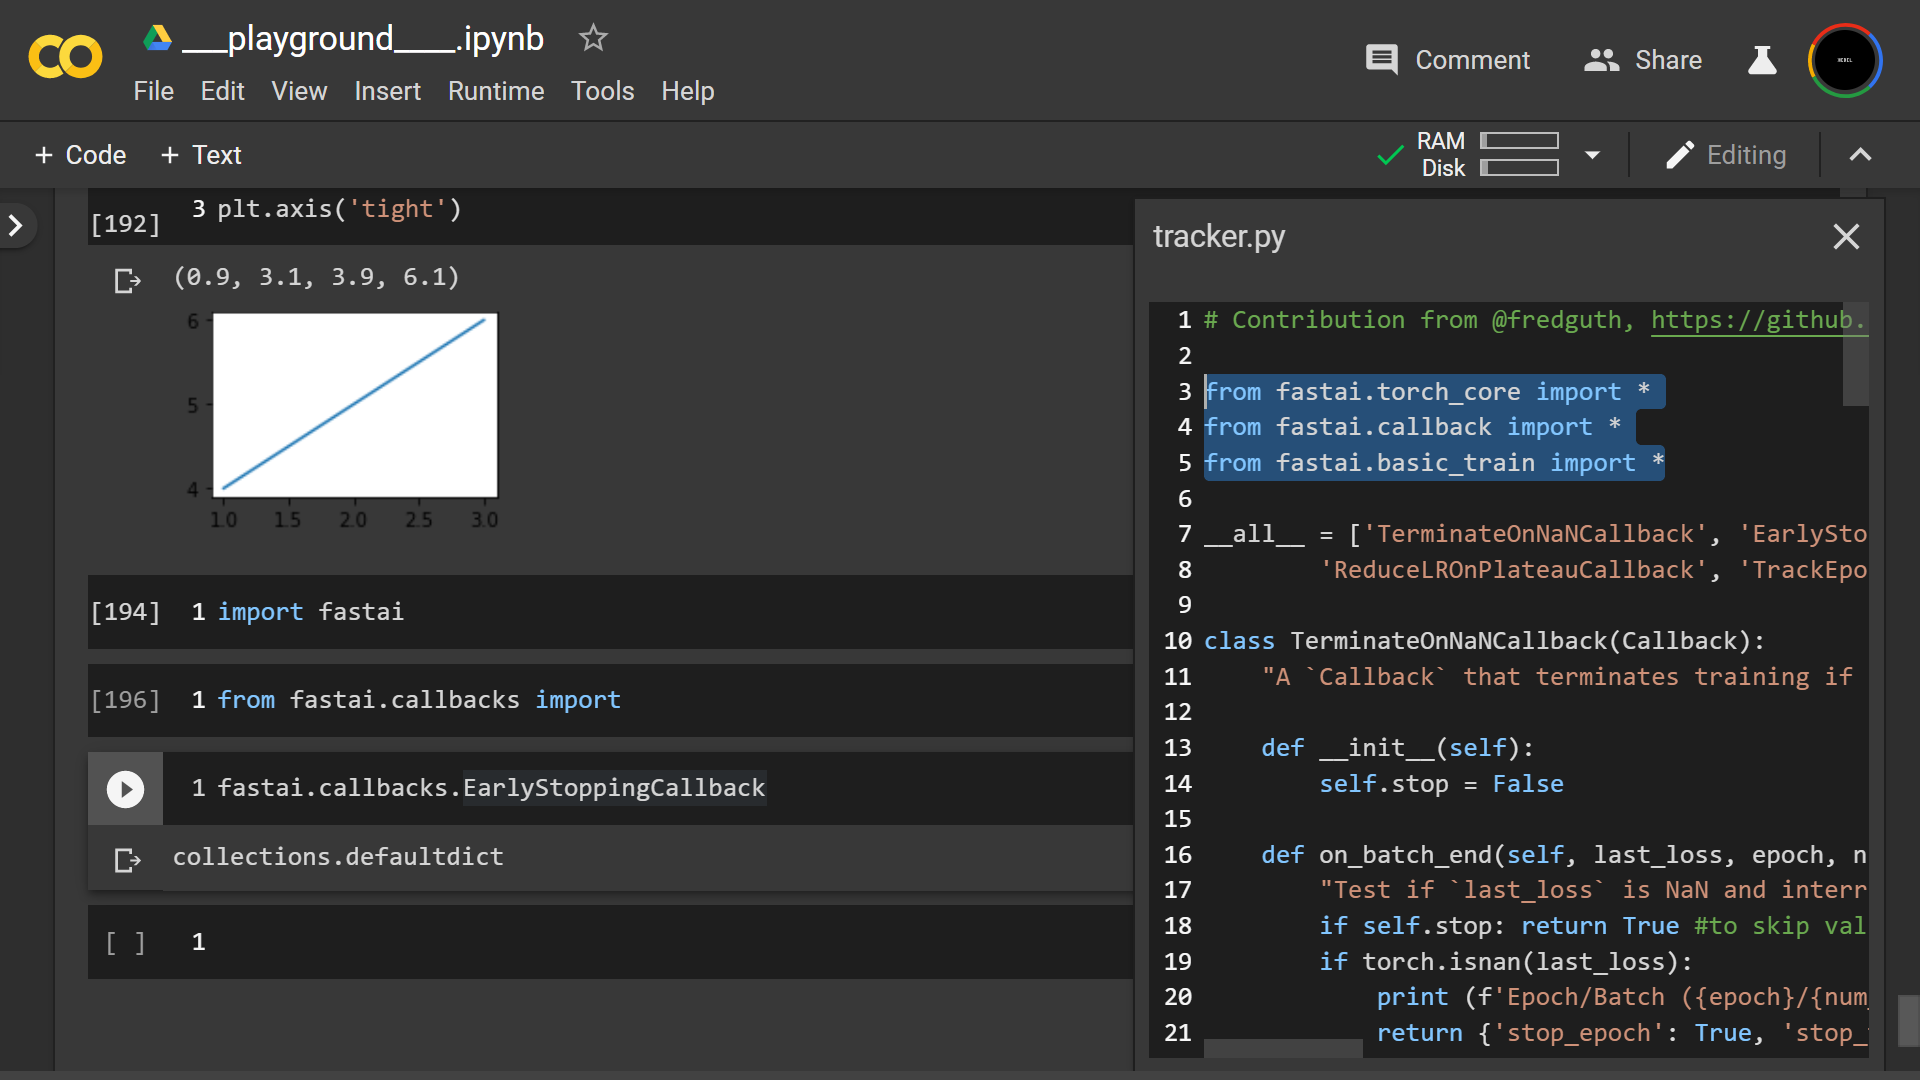Click the (0.9, 3.1, 3.9, 6.1) output
The width and height of the screenshot is (1920, 1080).
tap(316, 277)
